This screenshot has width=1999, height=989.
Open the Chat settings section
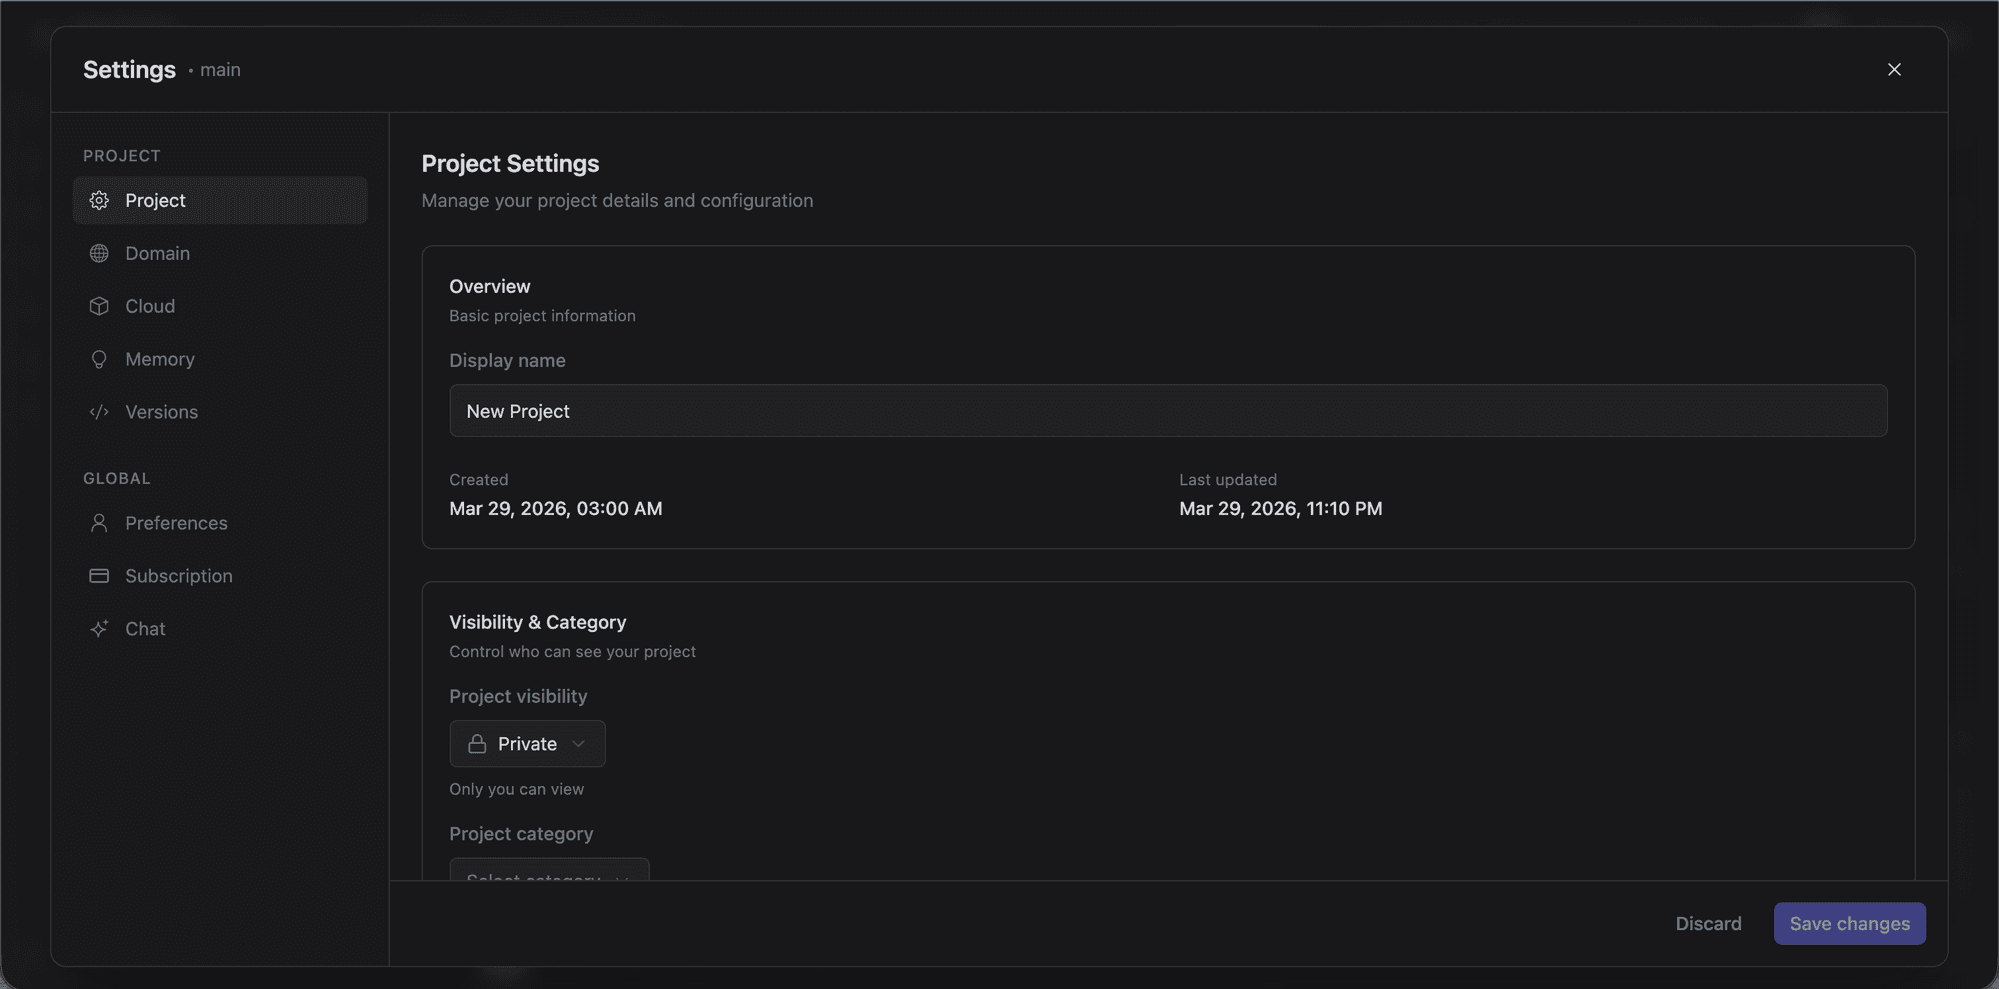coord(220,629)
